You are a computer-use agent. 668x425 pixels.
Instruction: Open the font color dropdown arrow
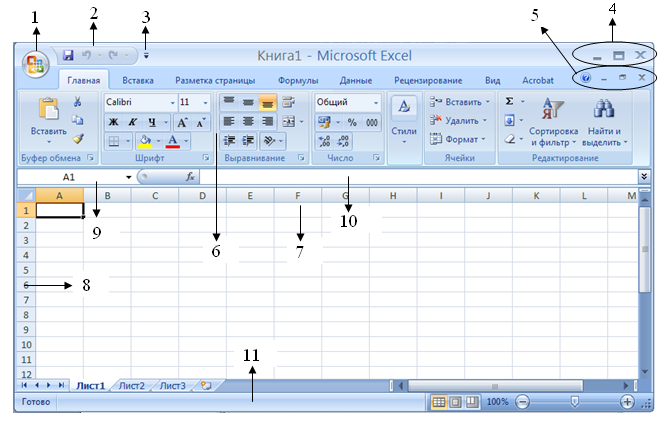click(186, 141)
